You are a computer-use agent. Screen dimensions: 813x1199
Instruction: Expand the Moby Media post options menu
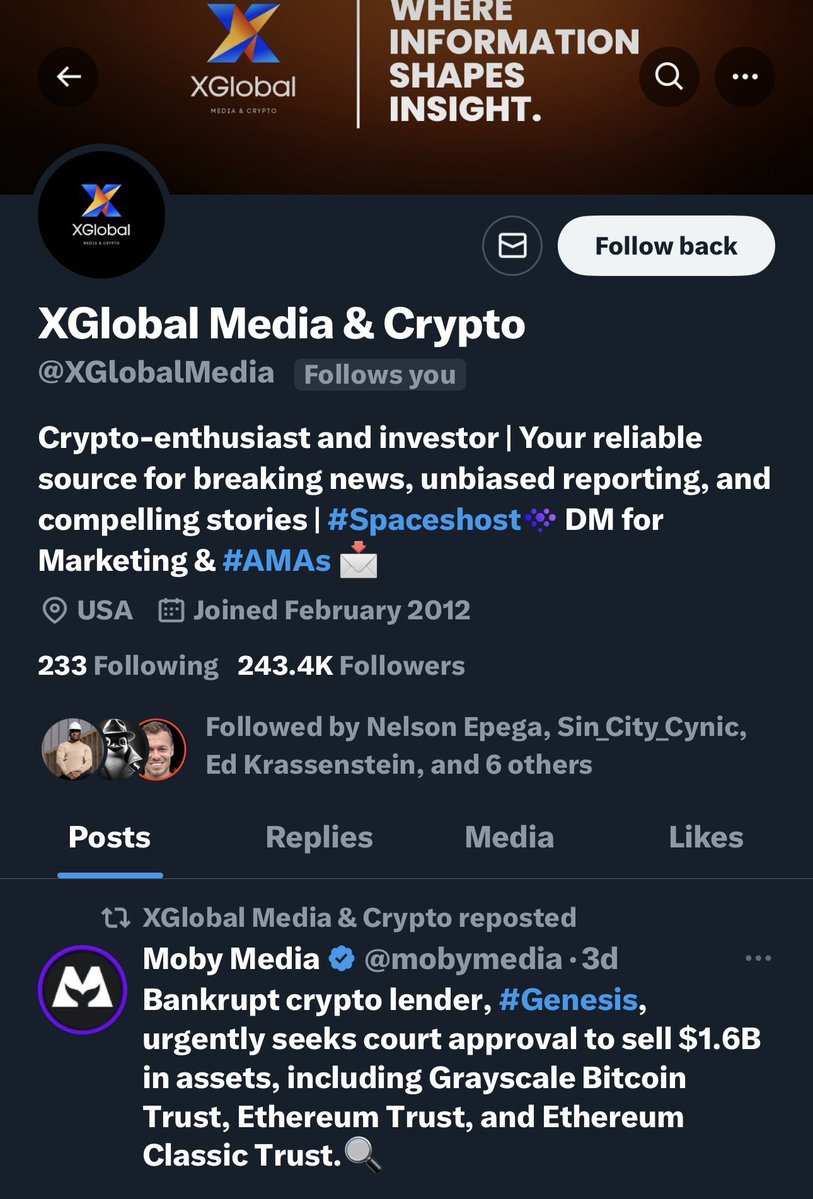758,959
